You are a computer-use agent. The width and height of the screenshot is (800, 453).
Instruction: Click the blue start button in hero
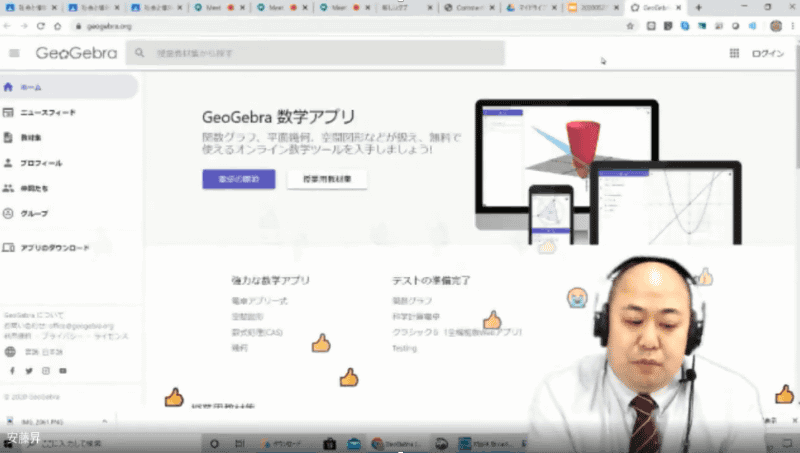pyautogui.click(x=239, y=179)
